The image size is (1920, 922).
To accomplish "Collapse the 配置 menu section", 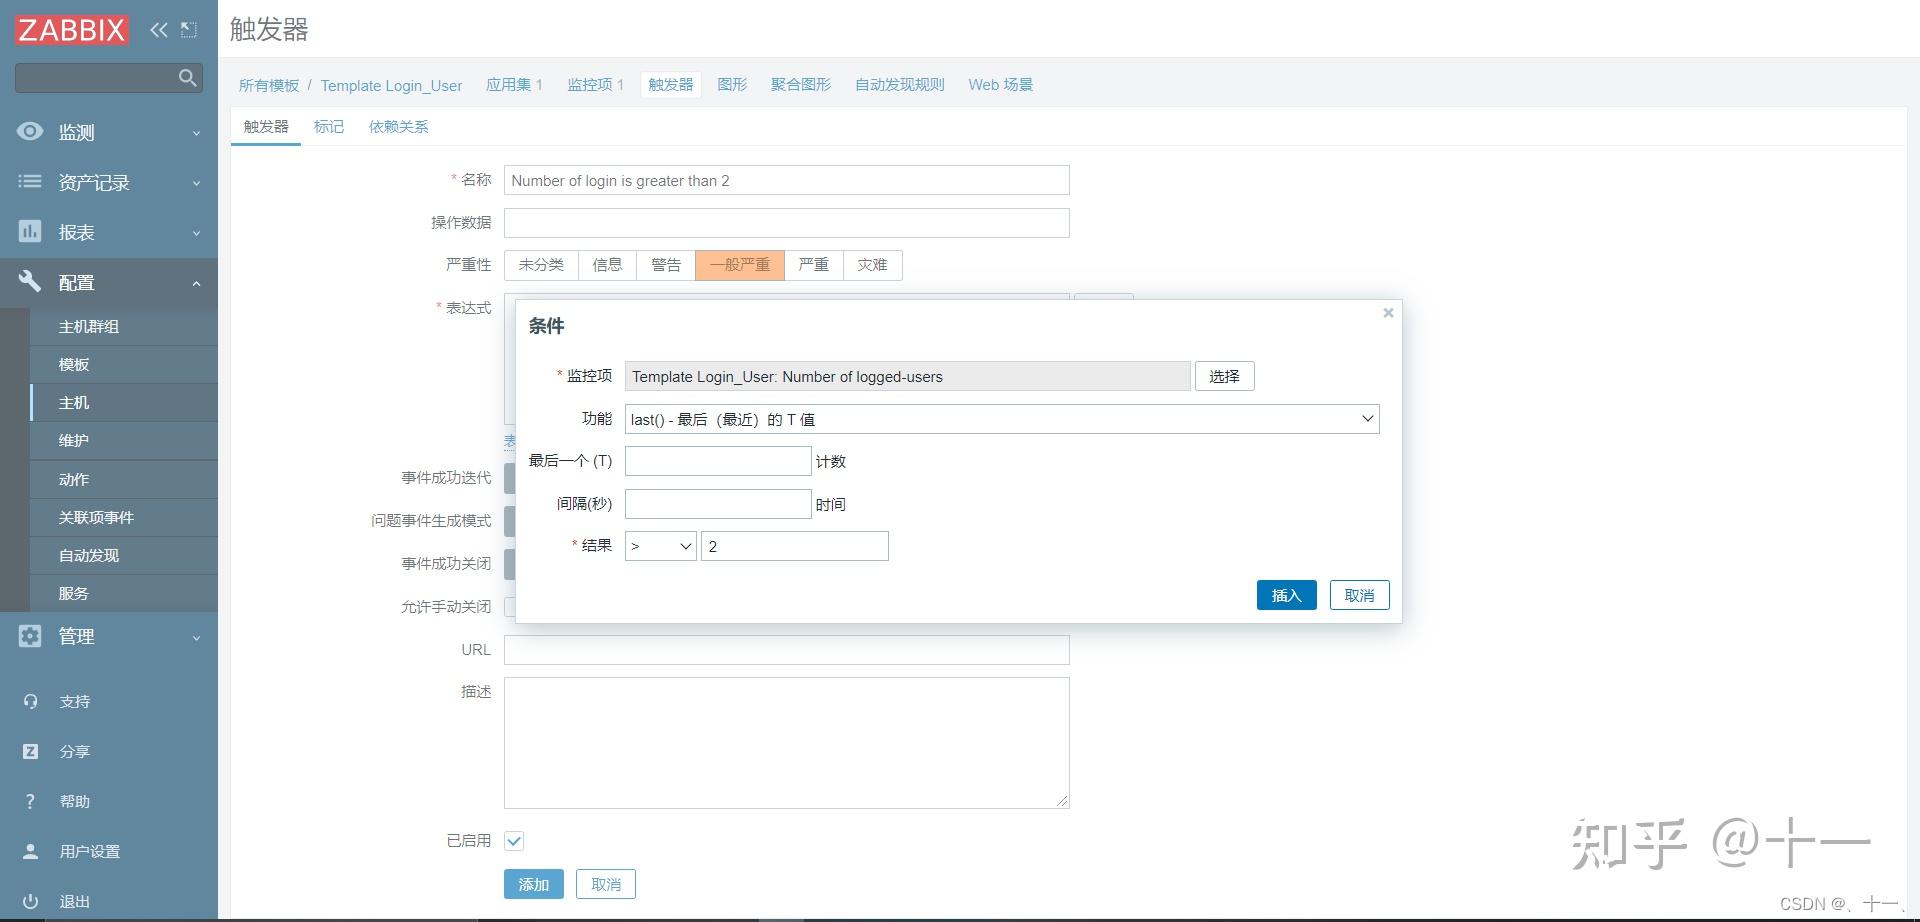I will [196, 283].
